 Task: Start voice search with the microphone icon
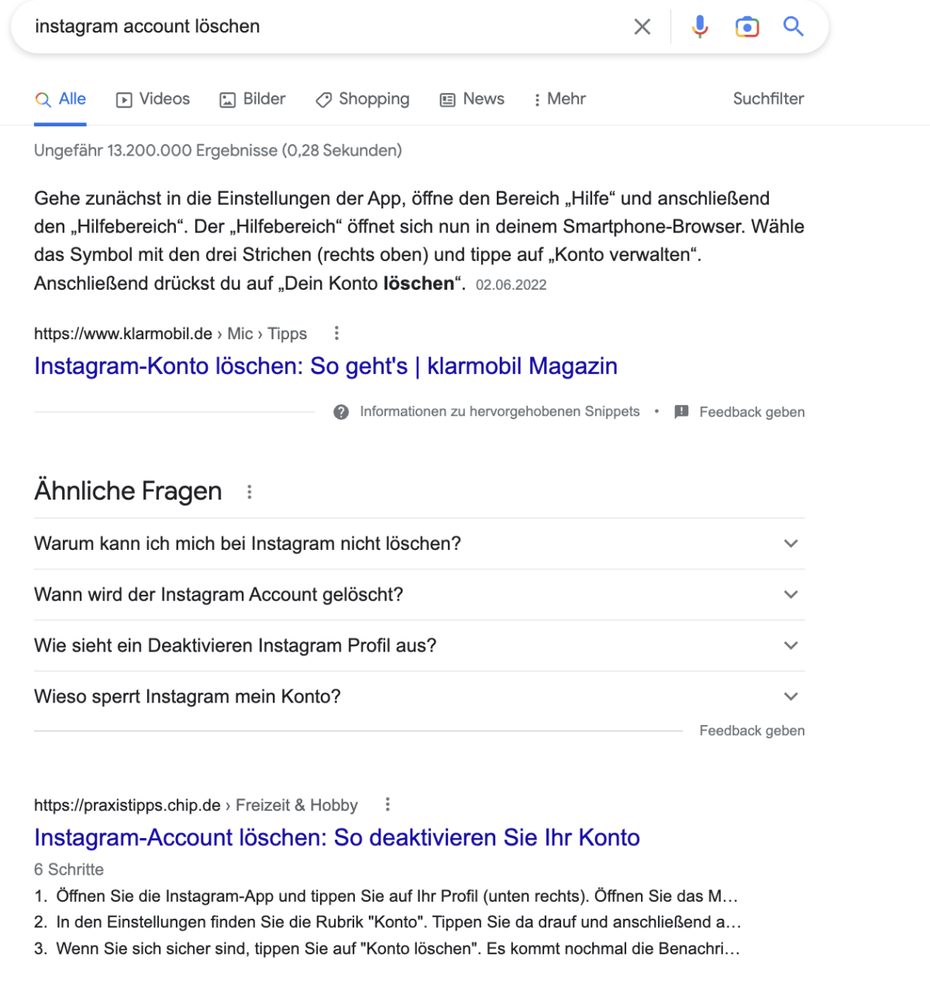(700, 27)
